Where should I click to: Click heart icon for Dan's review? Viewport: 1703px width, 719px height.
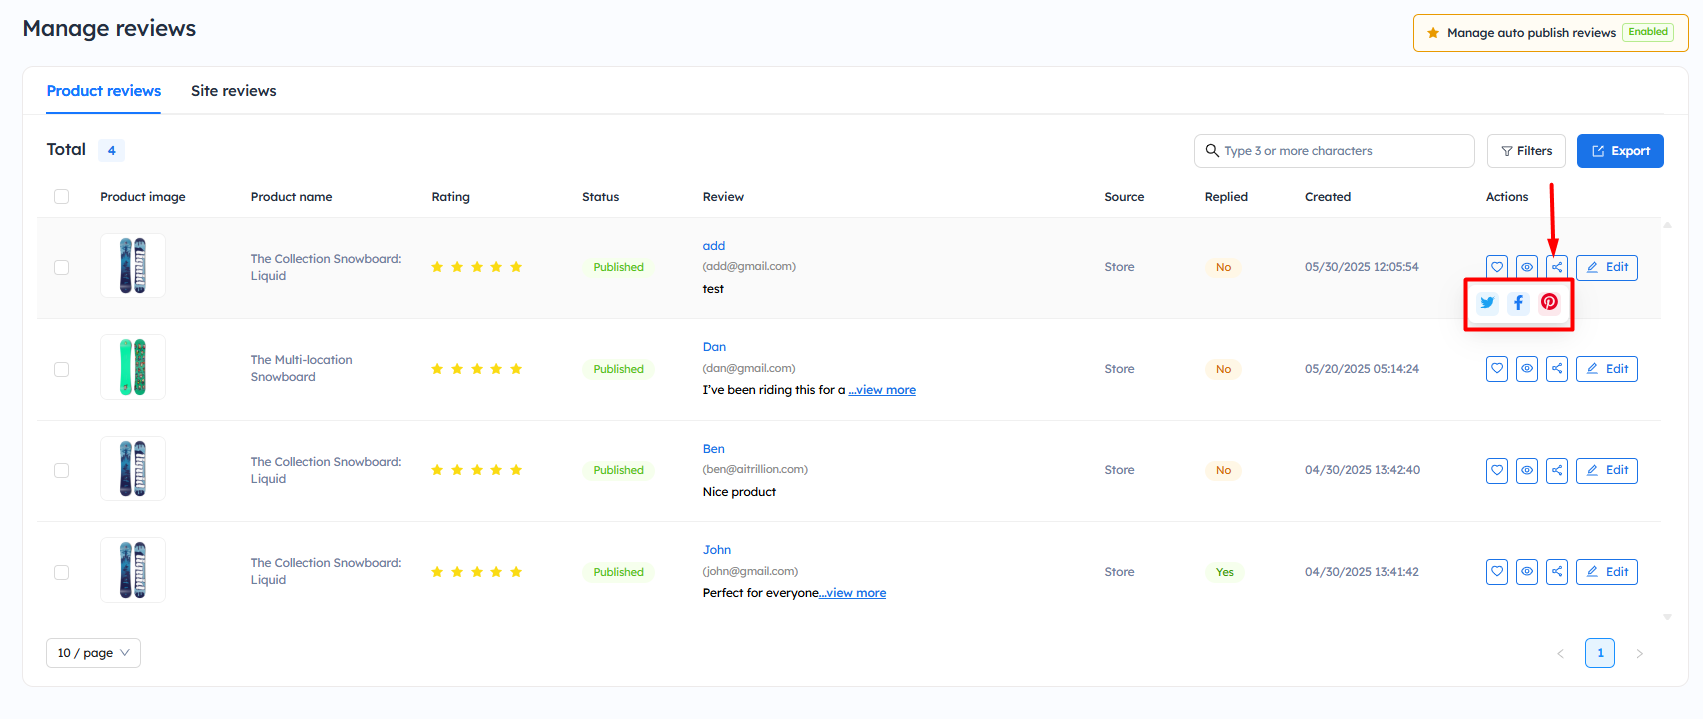click(x=1497, y=369)
